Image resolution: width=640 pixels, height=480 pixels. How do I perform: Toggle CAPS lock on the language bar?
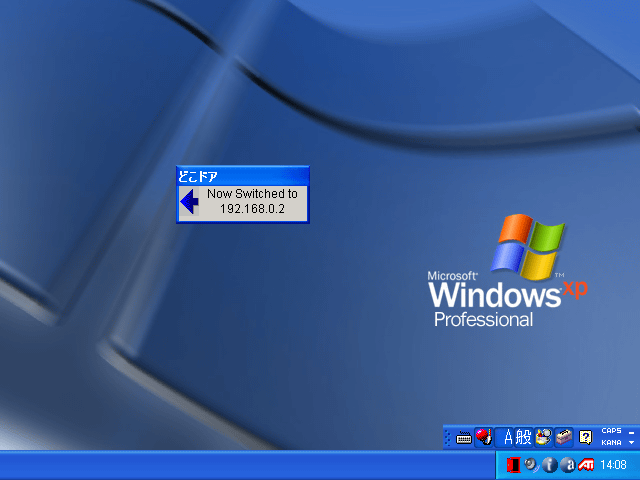tap(611, 431)
